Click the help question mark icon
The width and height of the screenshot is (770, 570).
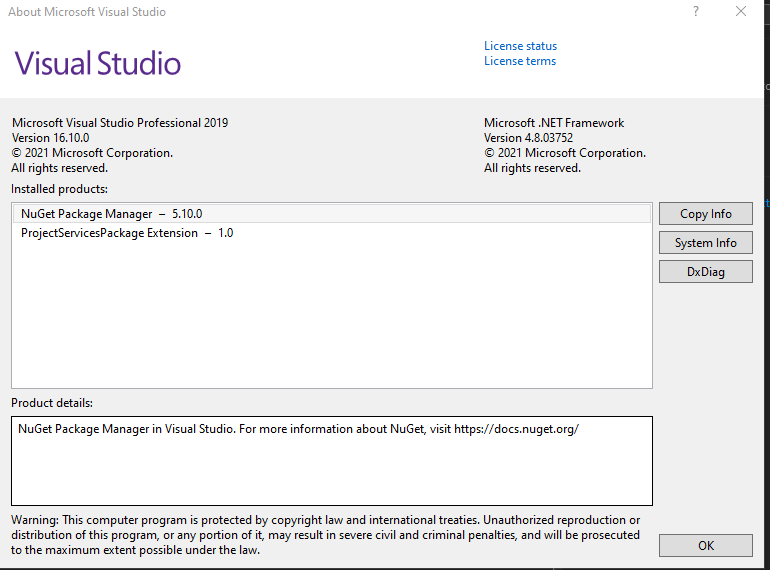696,12
